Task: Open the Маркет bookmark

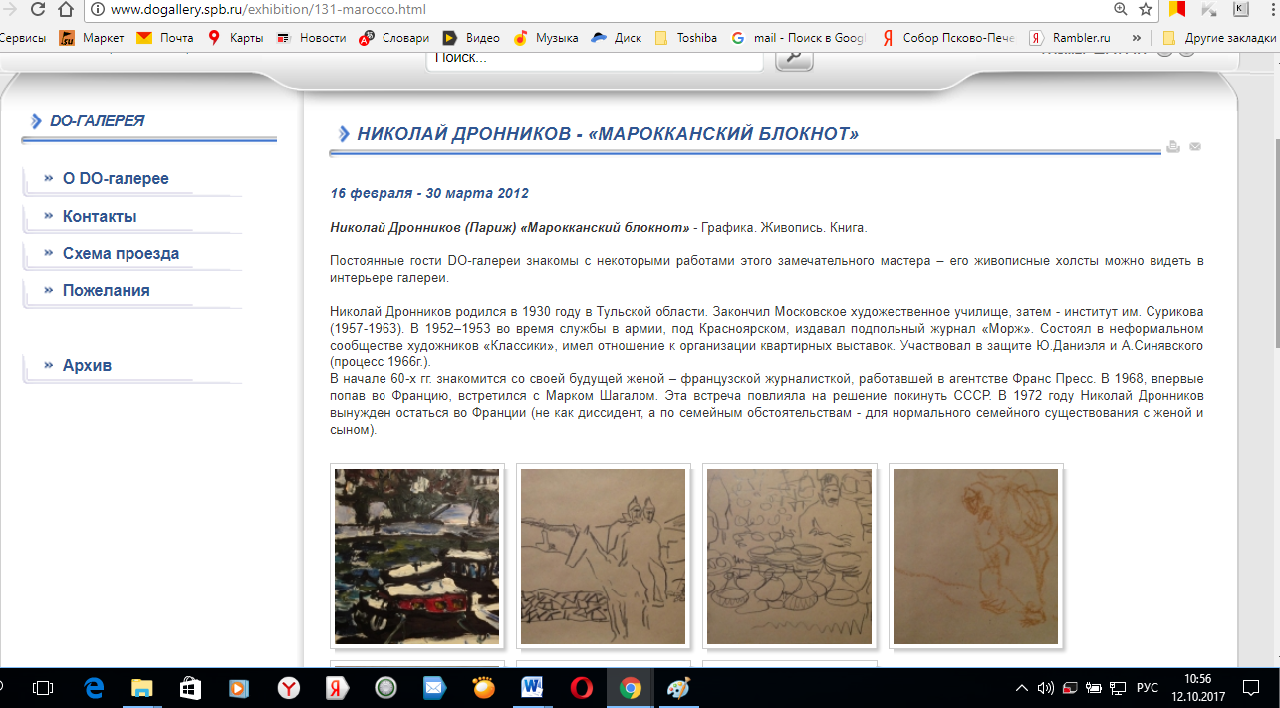Action: point(92,38)
